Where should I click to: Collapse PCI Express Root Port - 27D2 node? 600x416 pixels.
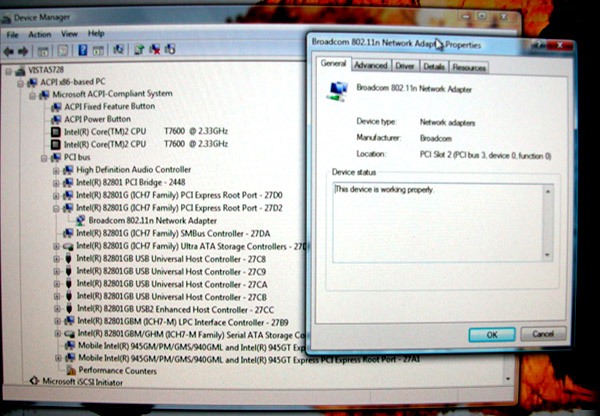click(x=56, y=209)
